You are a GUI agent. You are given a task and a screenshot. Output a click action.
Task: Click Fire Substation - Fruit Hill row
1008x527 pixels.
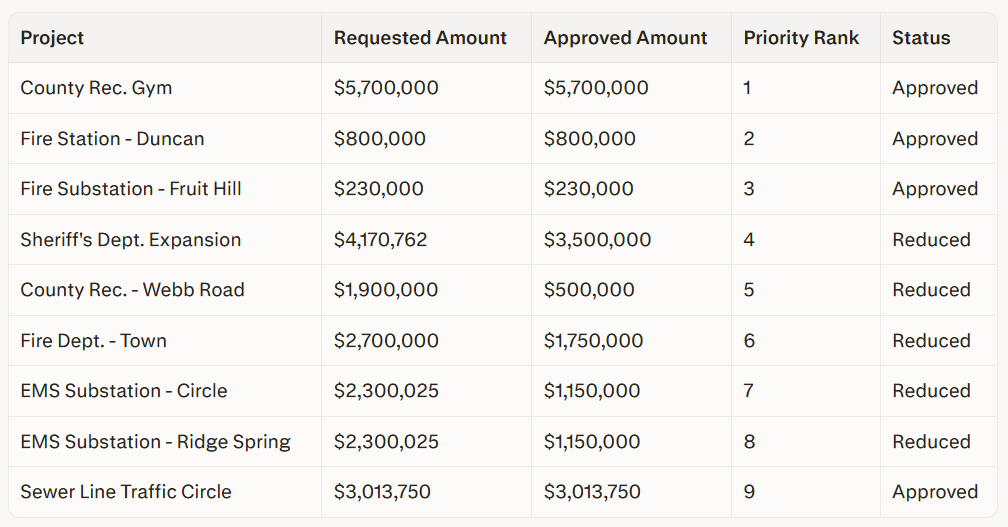point(131,189)
